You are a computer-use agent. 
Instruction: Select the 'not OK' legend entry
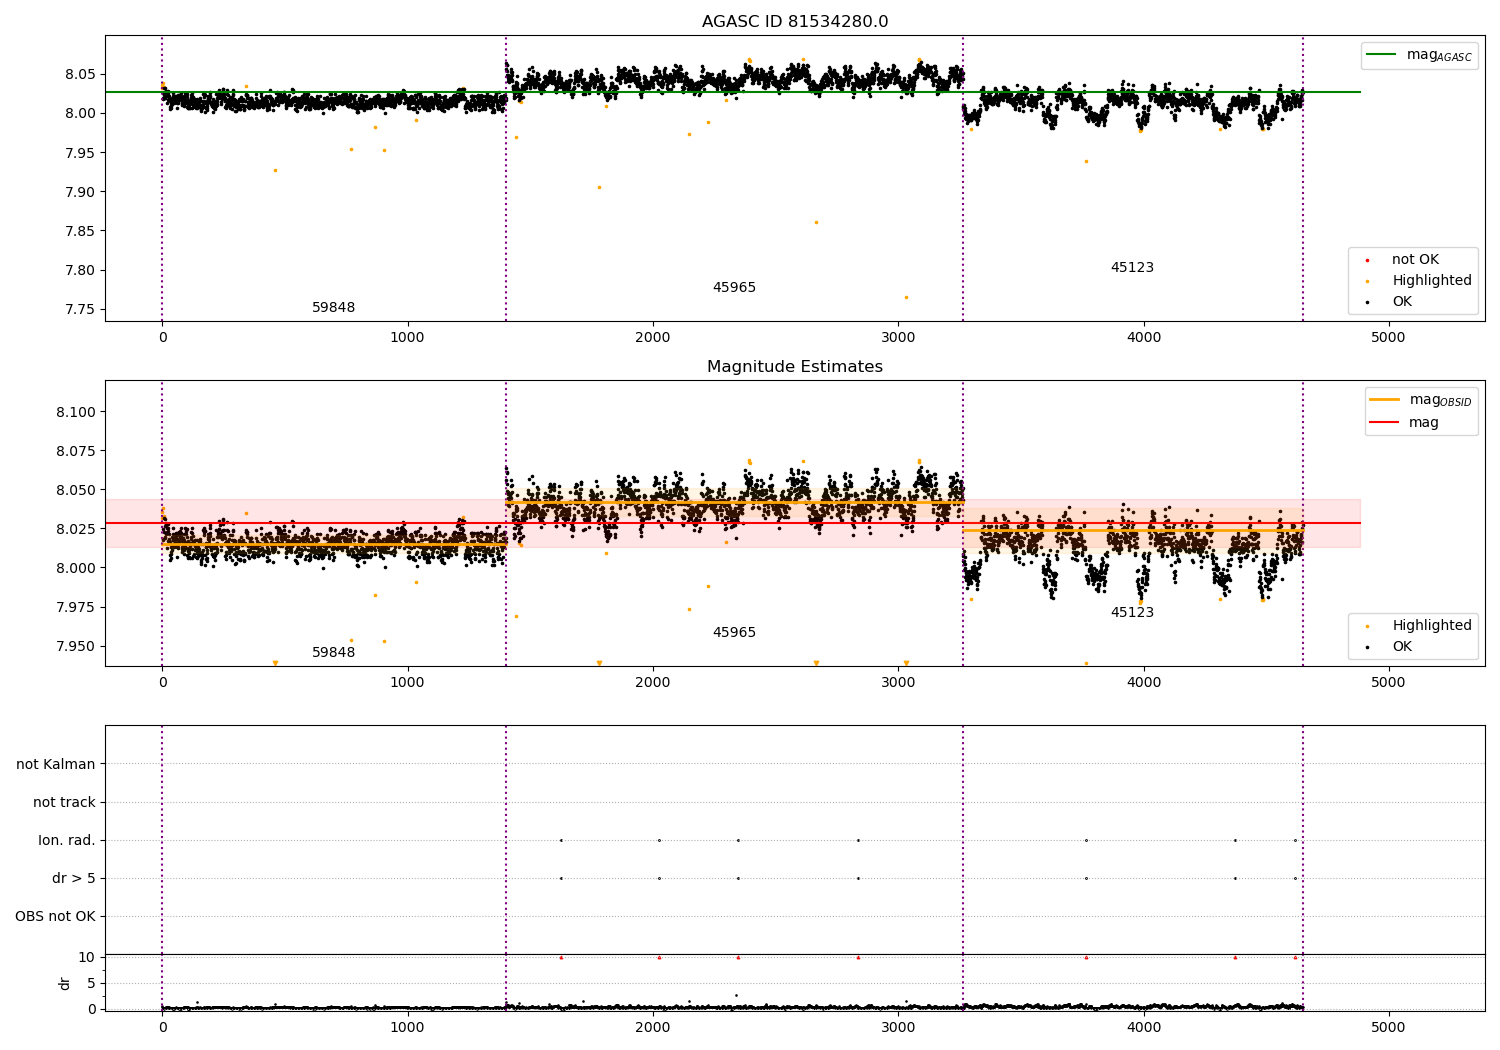[x=1400, y=260]
